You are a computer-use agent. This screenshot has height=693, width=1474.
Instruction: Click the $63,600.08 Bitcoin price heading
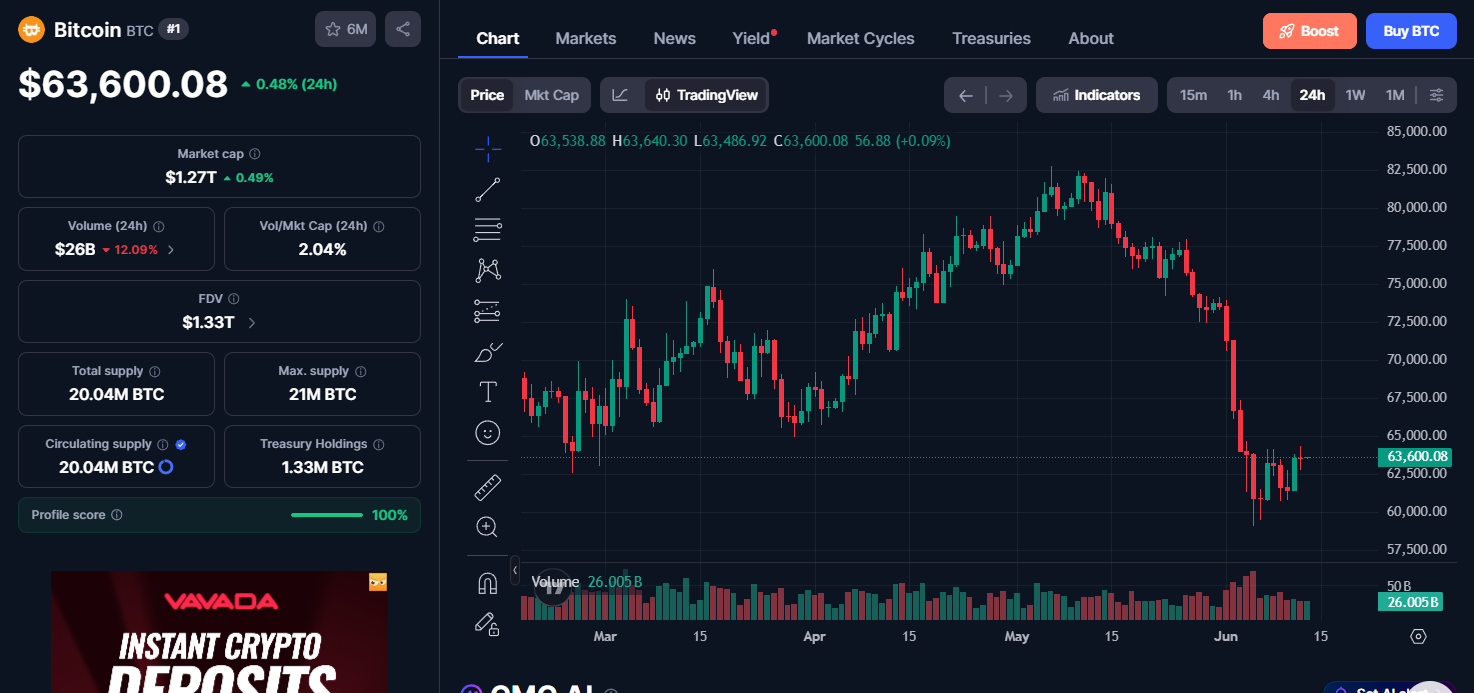click(x=123, y=84)
